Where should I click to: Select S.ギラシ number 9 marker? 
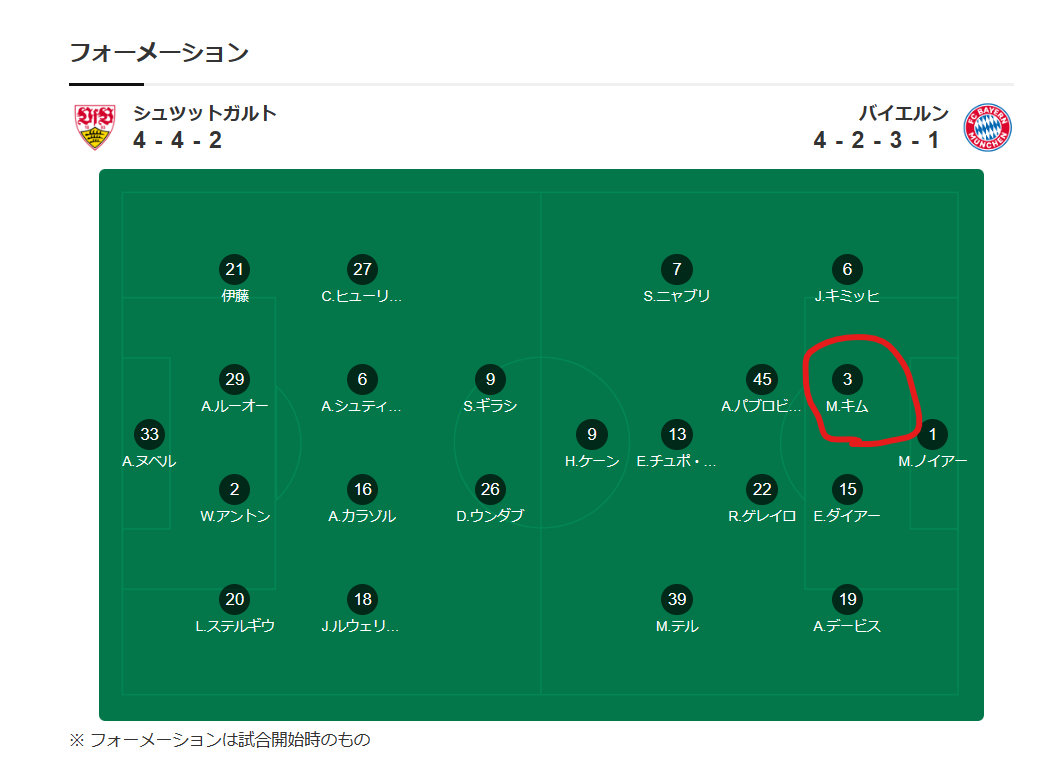coord(490,379)
